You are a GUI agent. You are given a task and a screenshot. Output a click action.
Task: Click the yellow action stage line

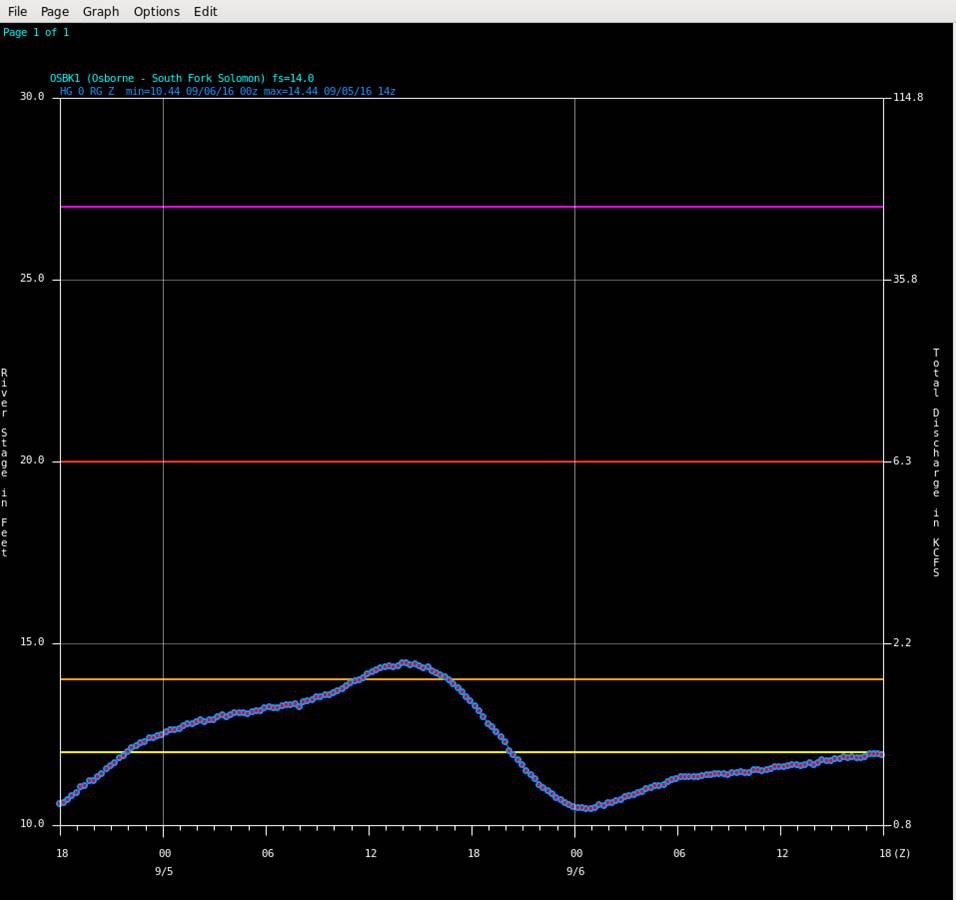click(471, 752)
